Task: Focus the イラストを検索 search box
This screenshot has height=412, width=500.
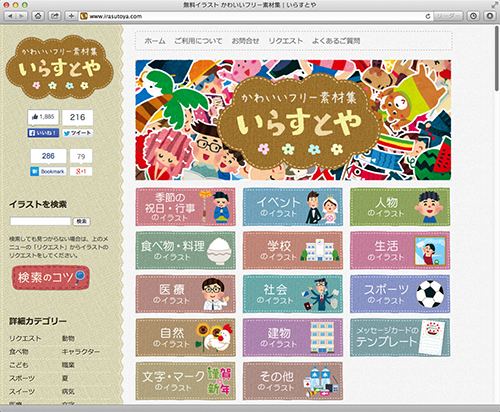Action: pos(40,221)
